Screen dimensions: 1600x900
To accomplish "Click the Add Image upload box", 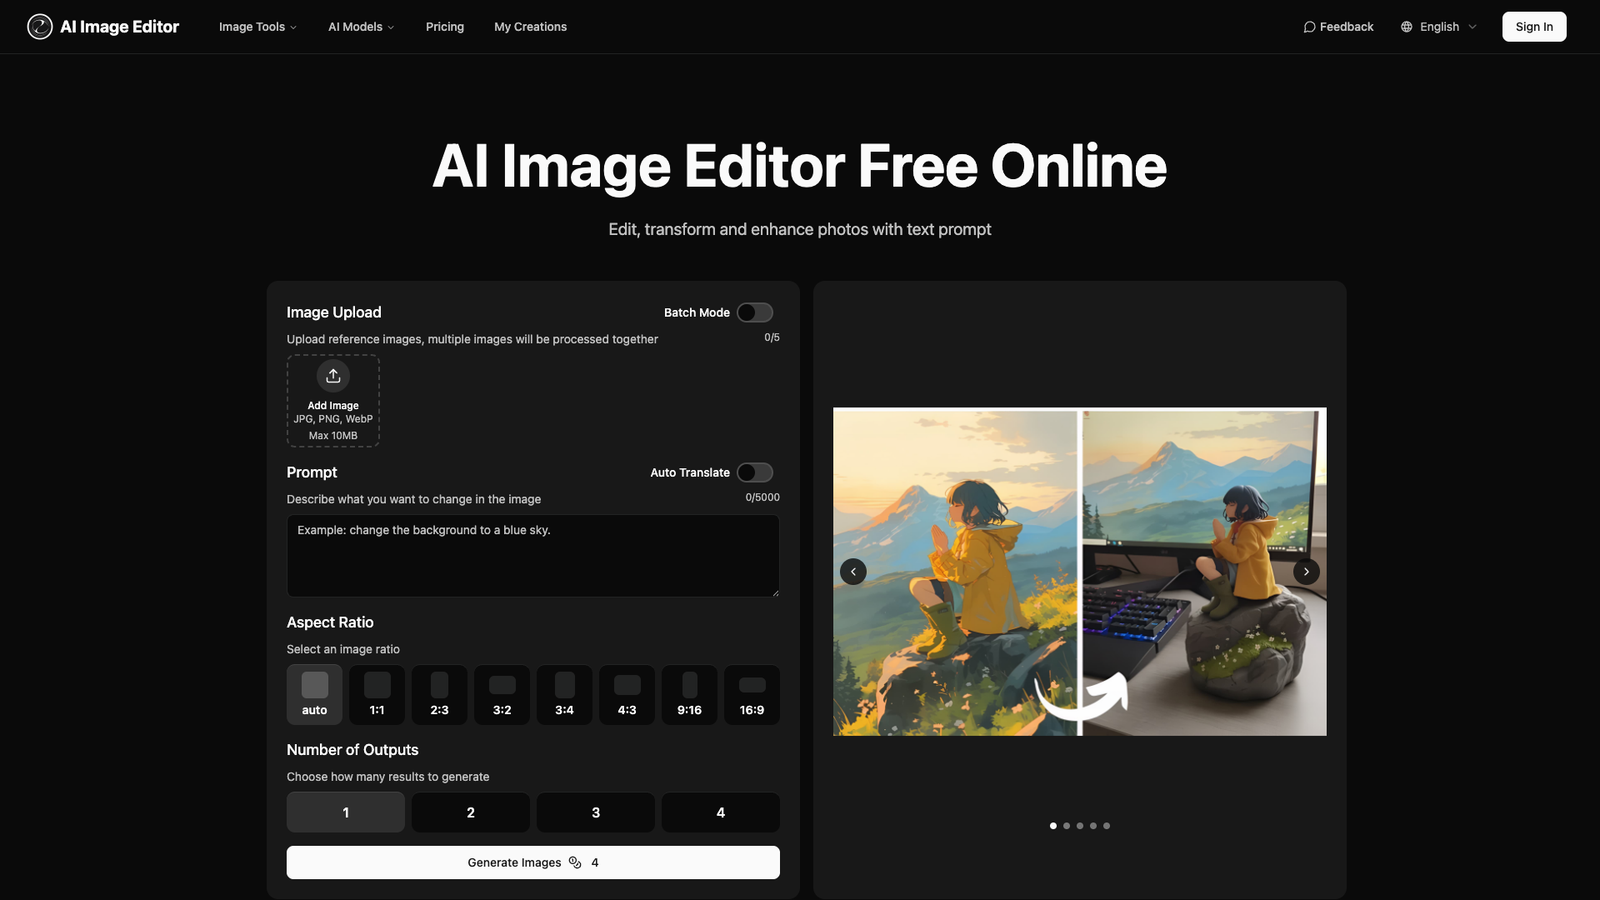I will [333, 400].
